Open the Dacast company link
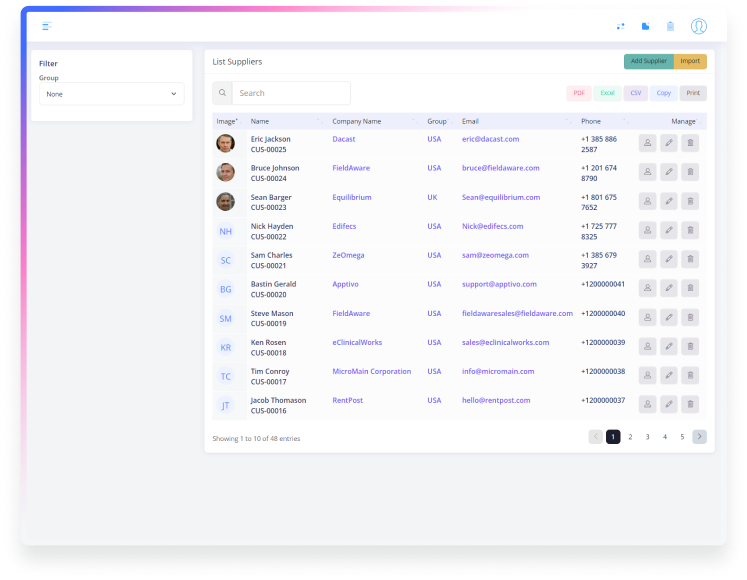 pyautogui.click(x=344, y=139)
